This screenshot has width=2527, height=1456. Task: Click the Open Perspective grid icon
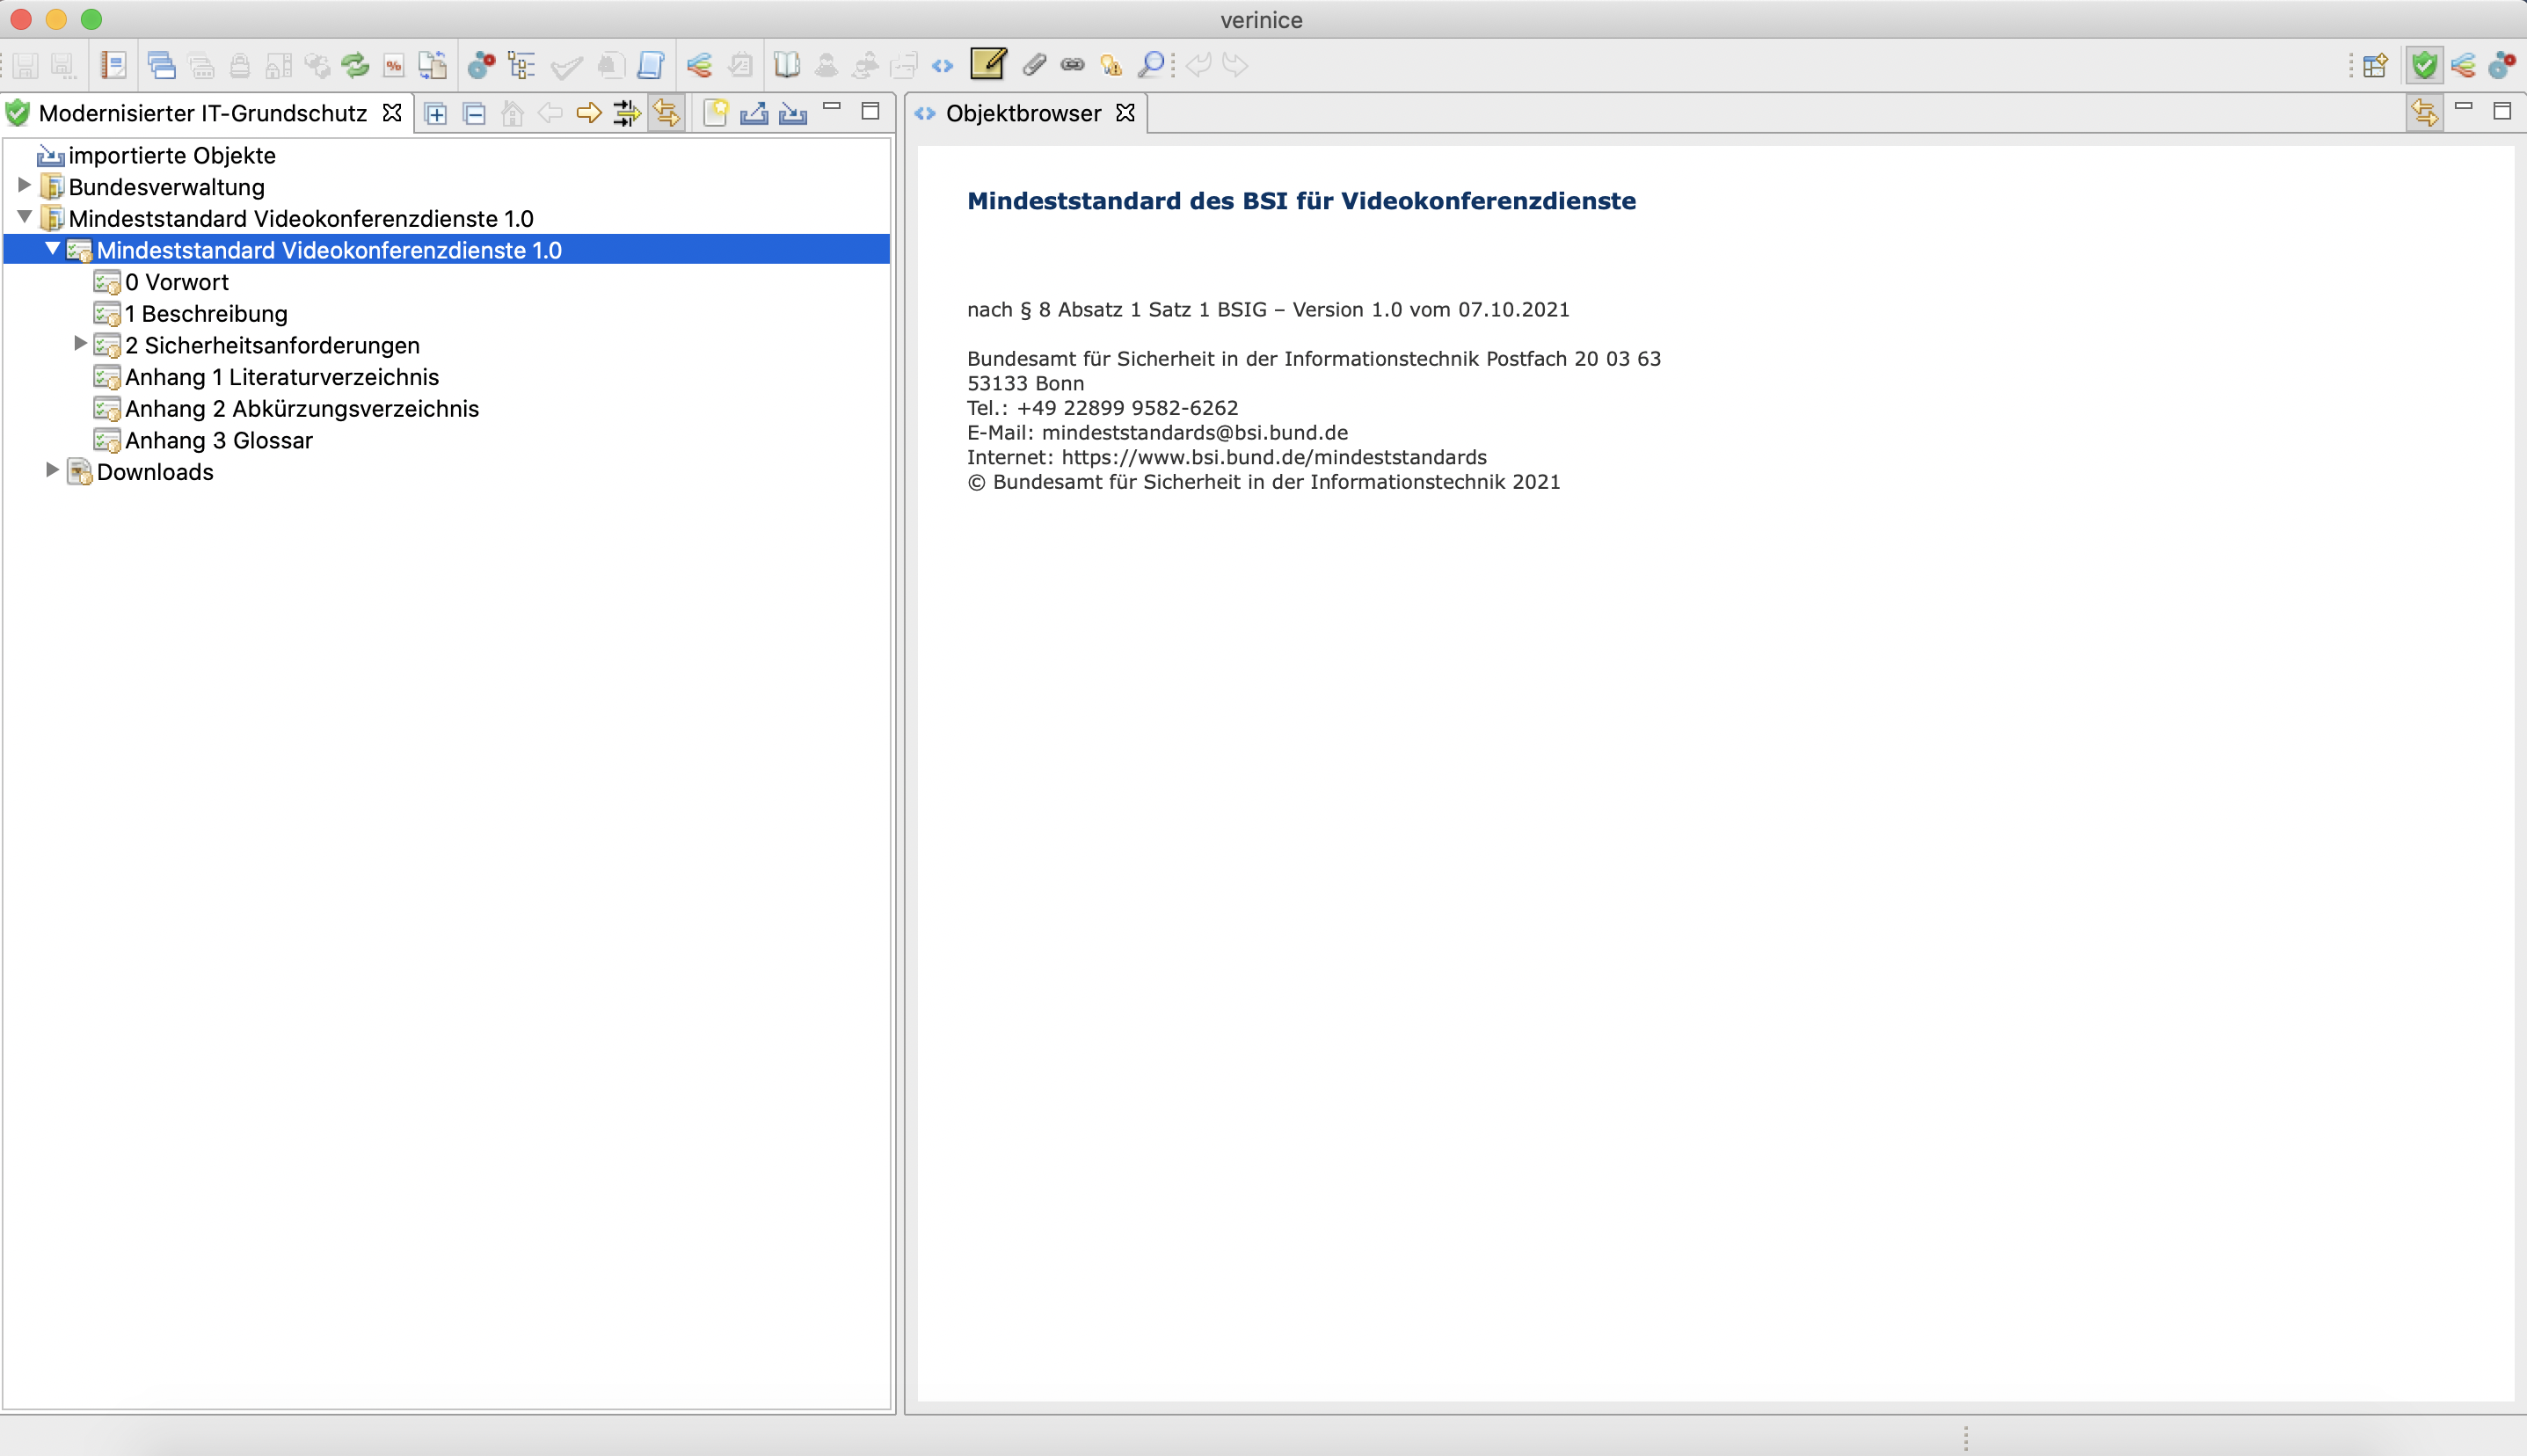[x=2375, y=66]
